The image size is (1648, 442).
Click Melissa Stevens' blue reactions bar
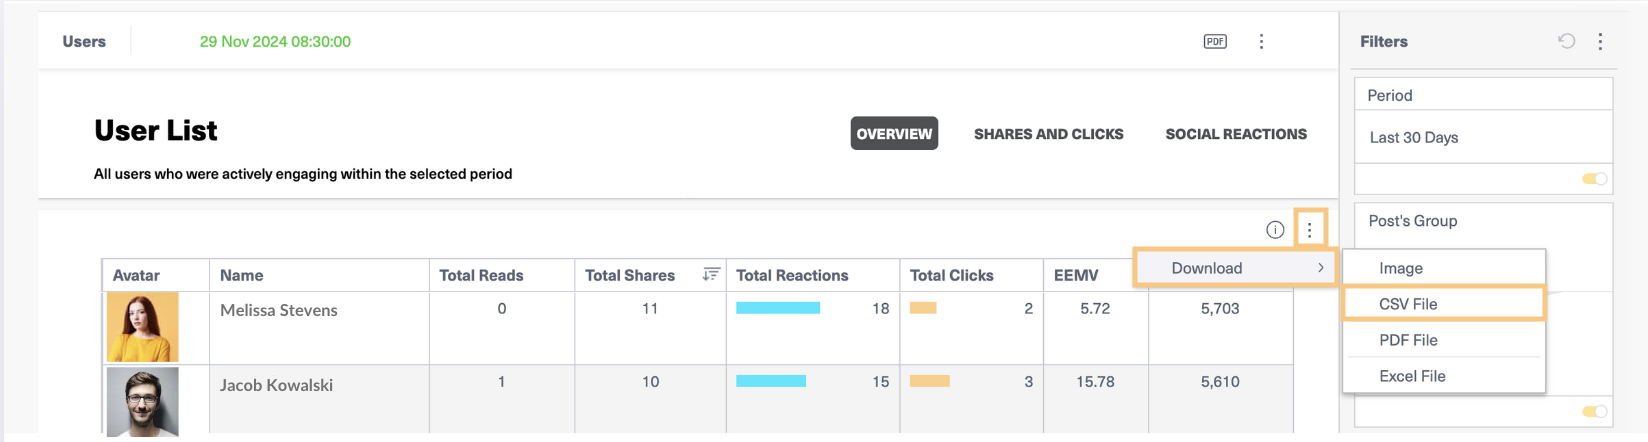point(778,308)
